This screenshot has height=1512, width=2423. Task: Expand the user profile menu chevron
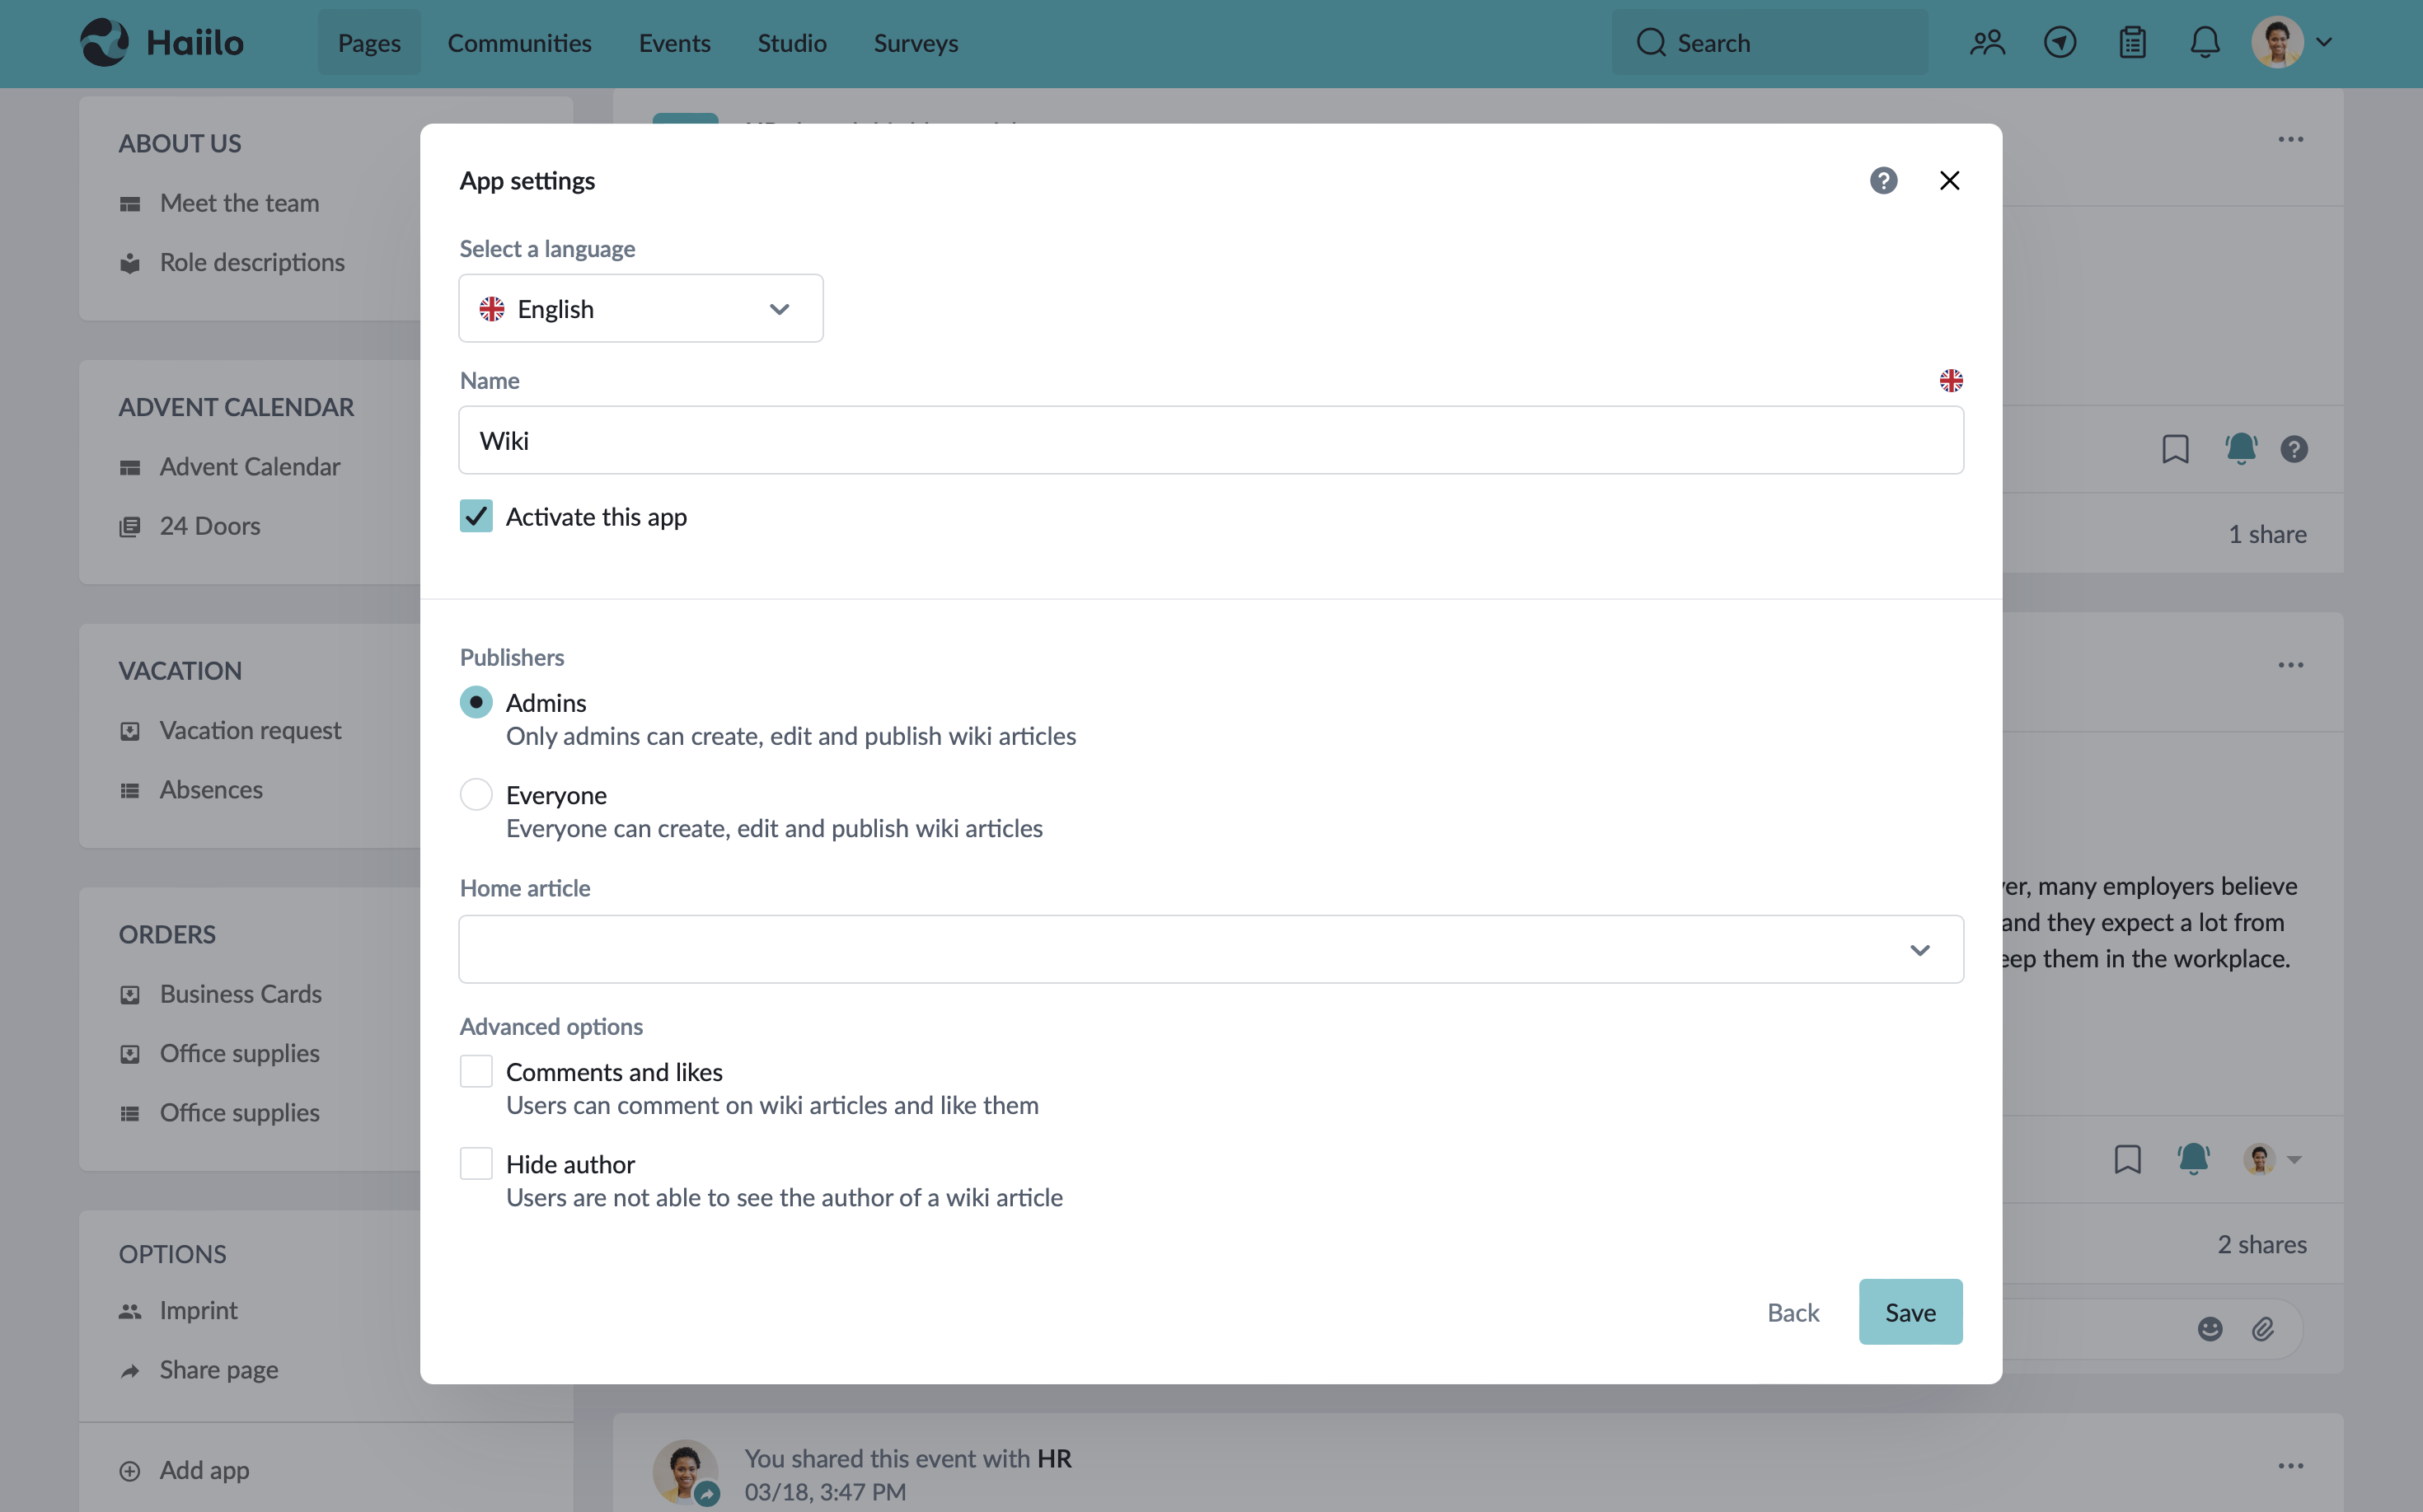pyautogui.click(x=2324, y=42)
